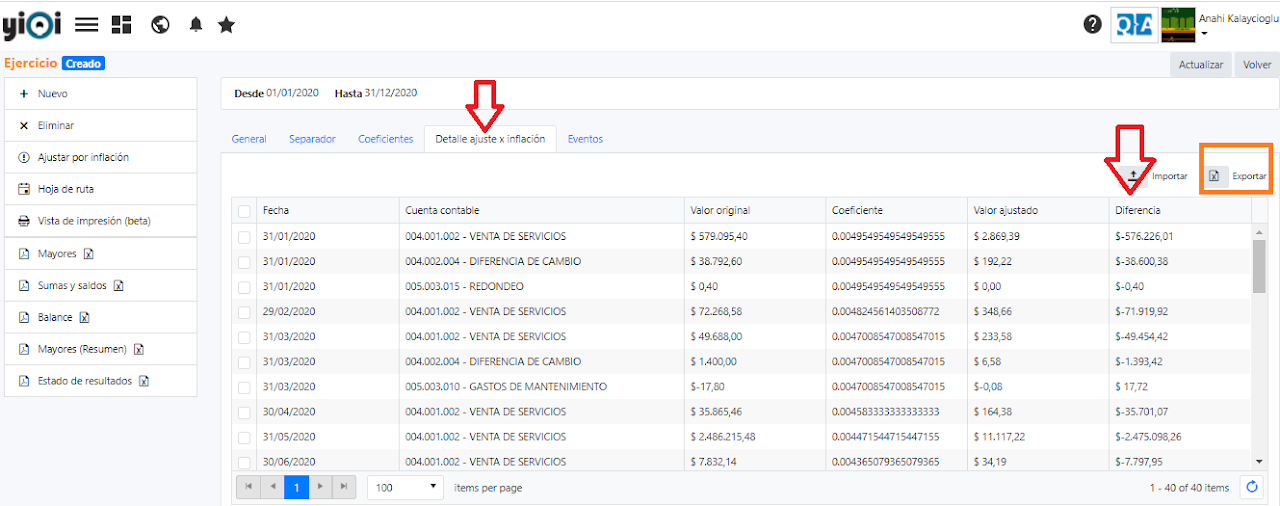The width and height of the screenshot is (1280, 506).
Task: Switch to the General tab
Action: click(x=249, y=139)
